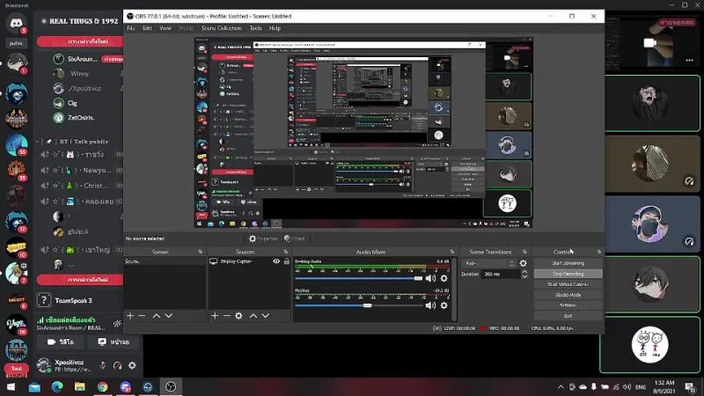The width and height of the screenshot is (704, 396).
Task: Open File Explorer from the taskbar
Action: pyautogui.click(x=80, y=387)
